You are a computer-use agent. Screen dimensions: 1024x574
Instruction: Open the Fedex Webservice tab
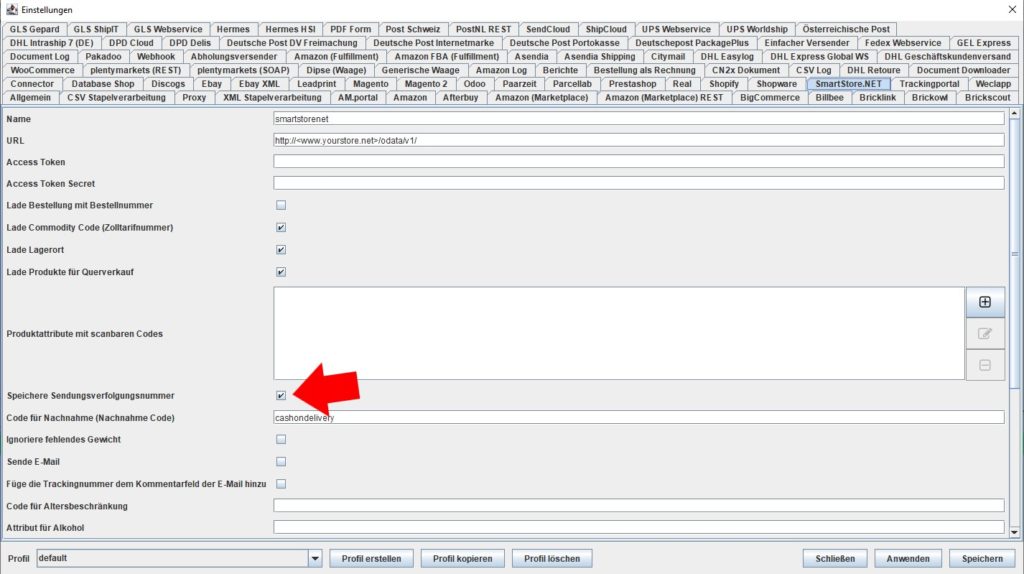[903, 43]
